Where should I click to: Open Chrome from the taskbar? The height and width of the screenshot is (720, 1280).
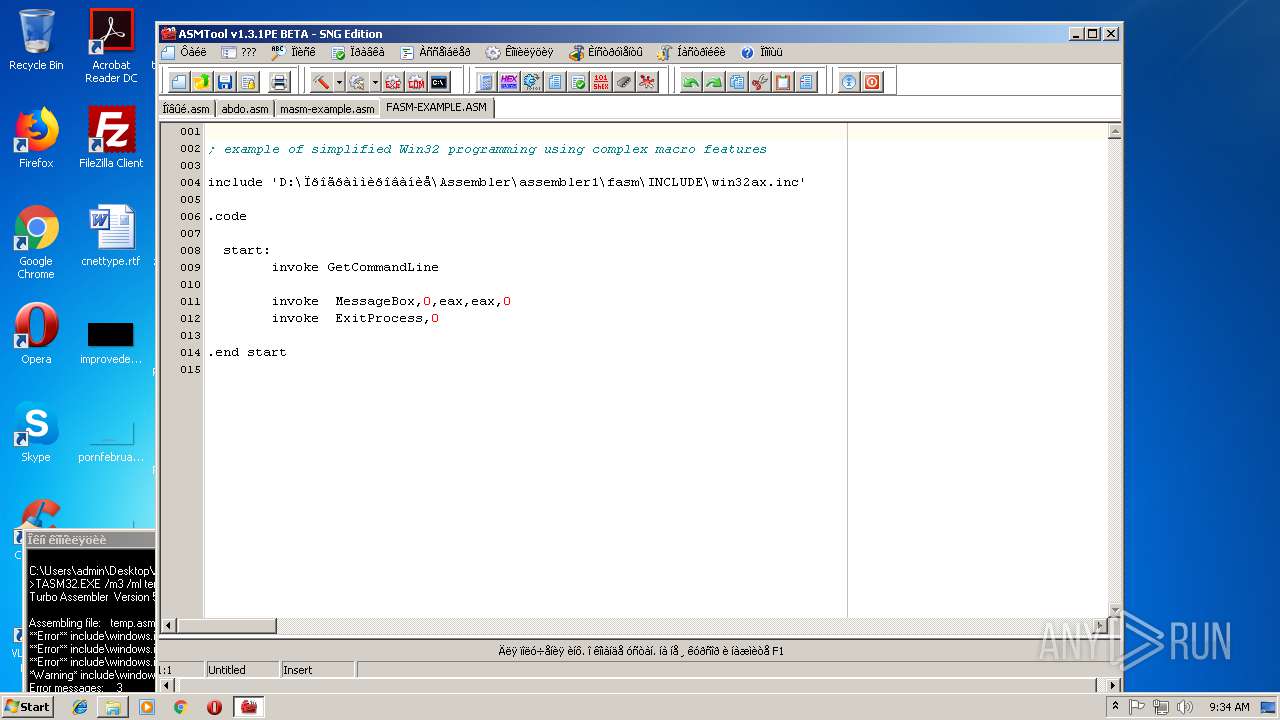click(x=180, y=707)
